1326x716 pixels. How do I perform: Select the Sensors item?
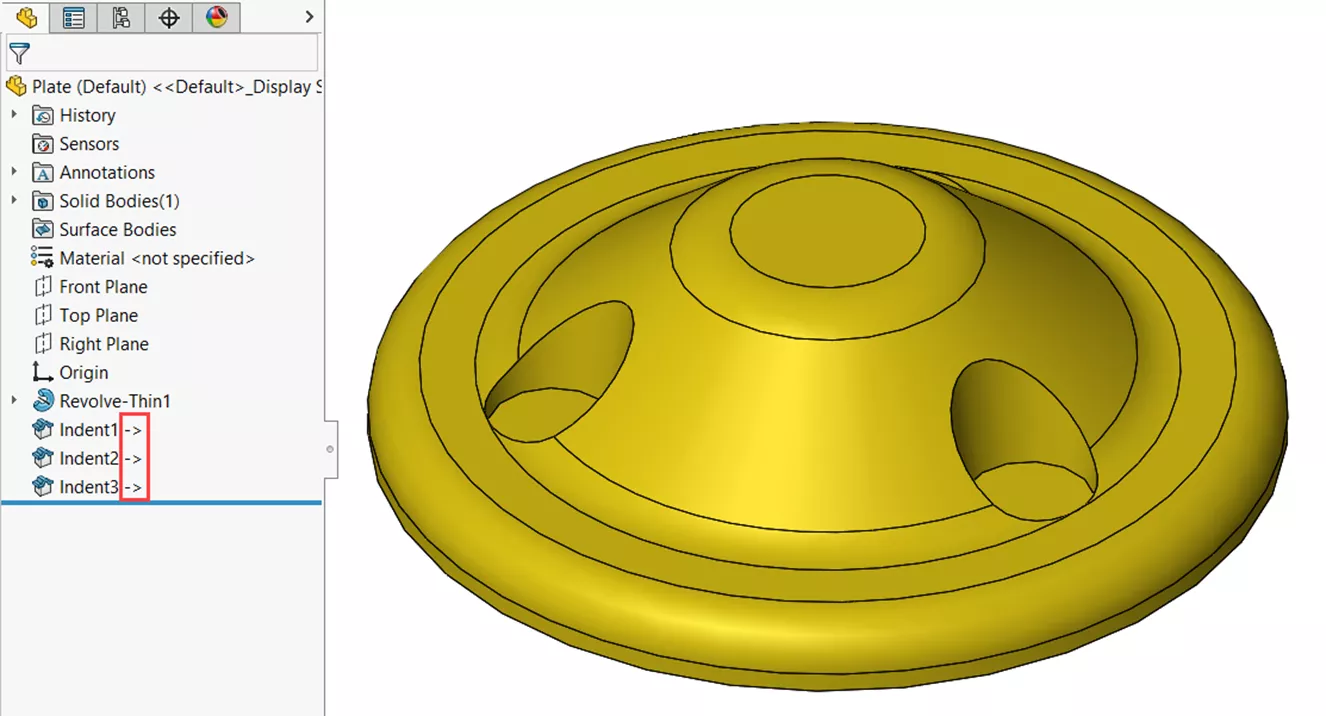coord(89,144)
